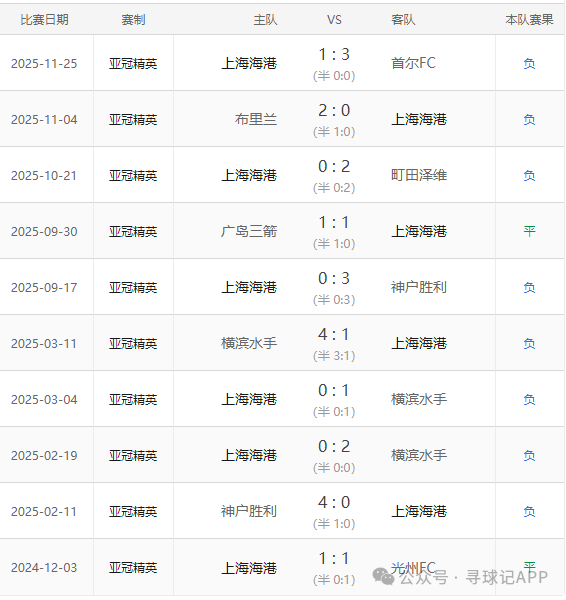566x600 pixels.
Task: Click 亚冠精英 in the 2025-11-25 row
Action: point(133,64)
